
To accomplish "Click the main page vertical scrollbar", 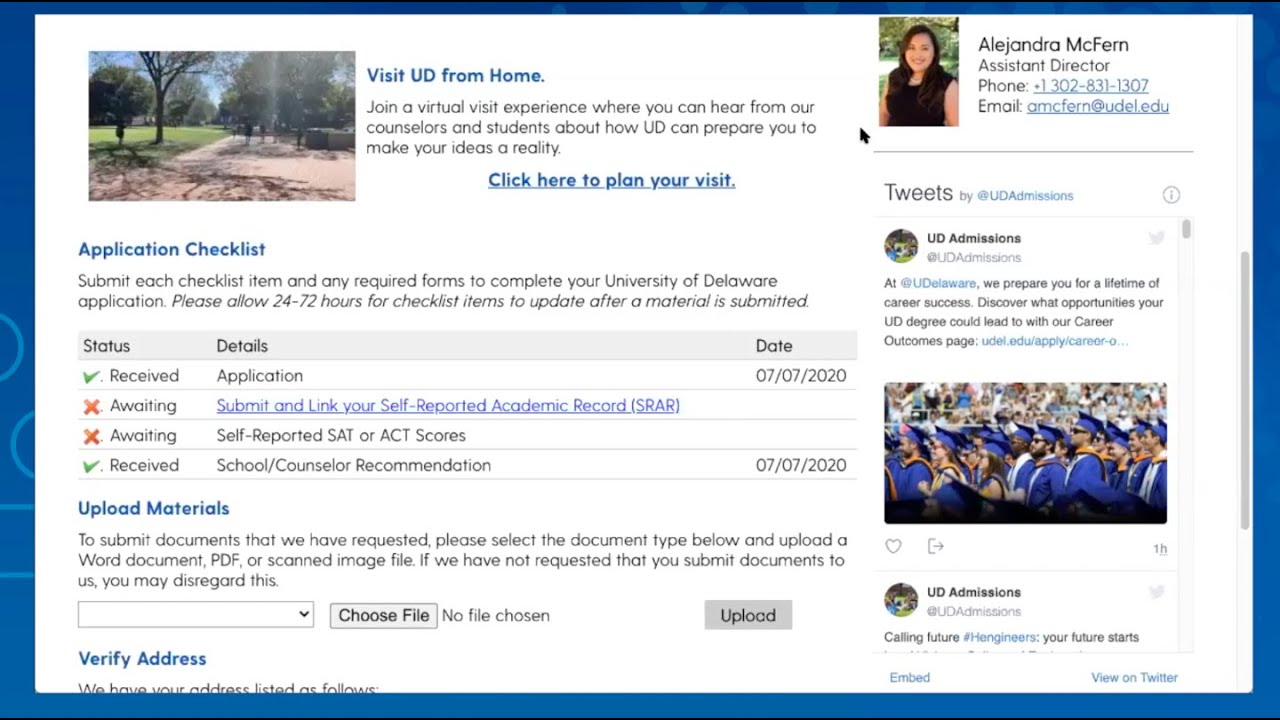I will point(1245,390).
